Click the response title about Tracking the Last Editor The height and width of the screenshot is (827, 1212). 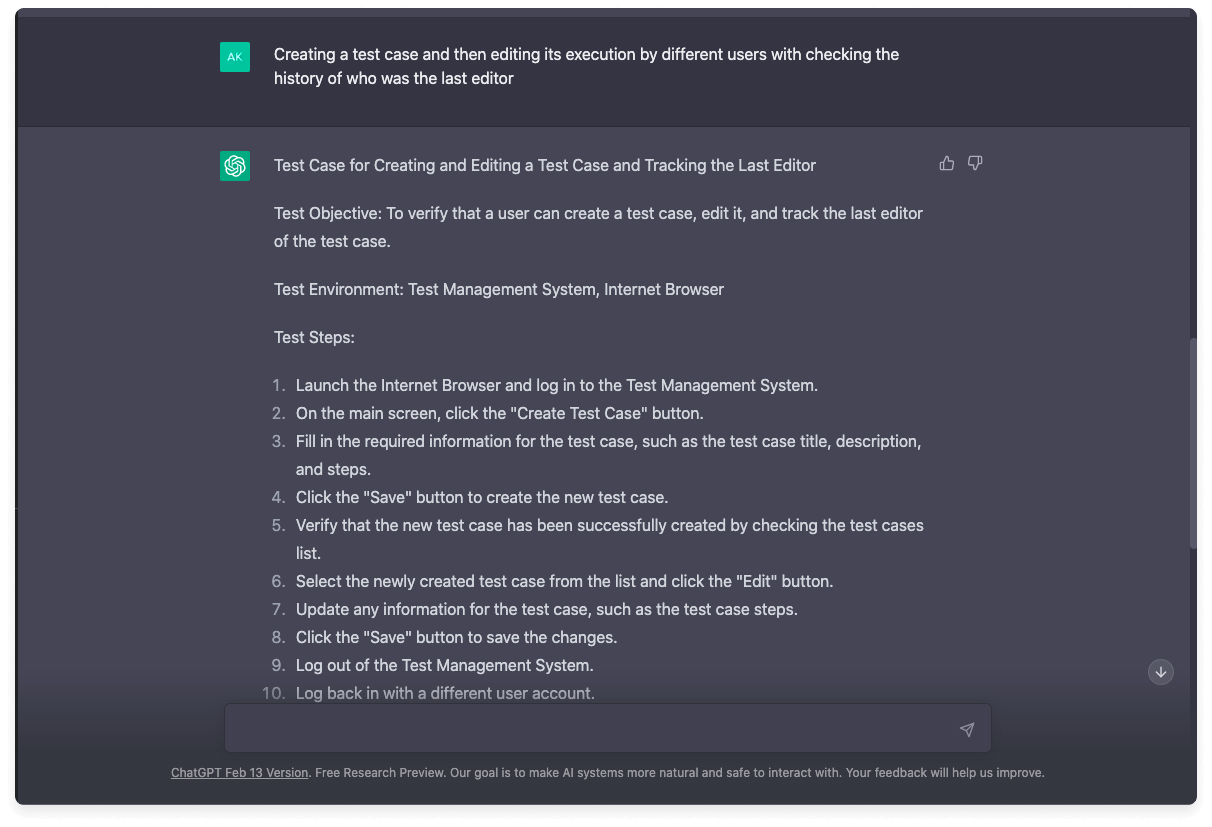point(545,166)
